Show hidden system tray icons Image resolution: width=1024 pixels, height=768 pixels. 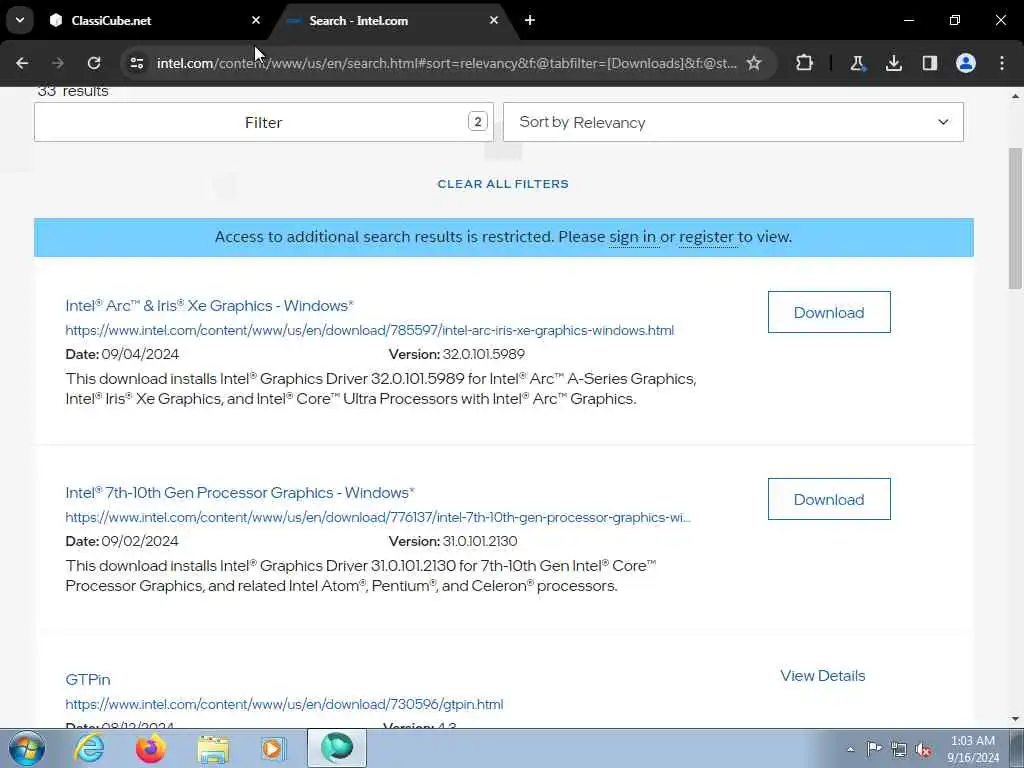(x=850, y=749)
